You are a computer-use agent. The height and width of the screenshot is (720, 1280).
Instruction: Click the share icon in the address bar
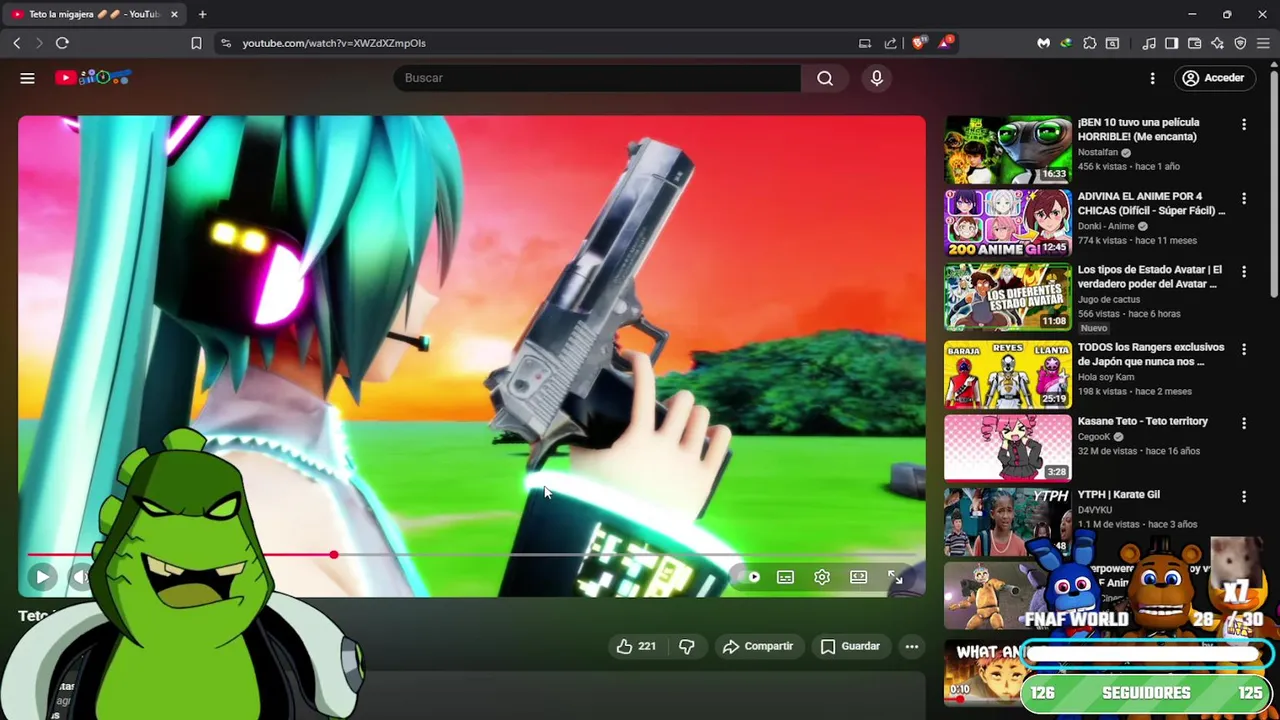pyautogui.click(x=890, y=43)
